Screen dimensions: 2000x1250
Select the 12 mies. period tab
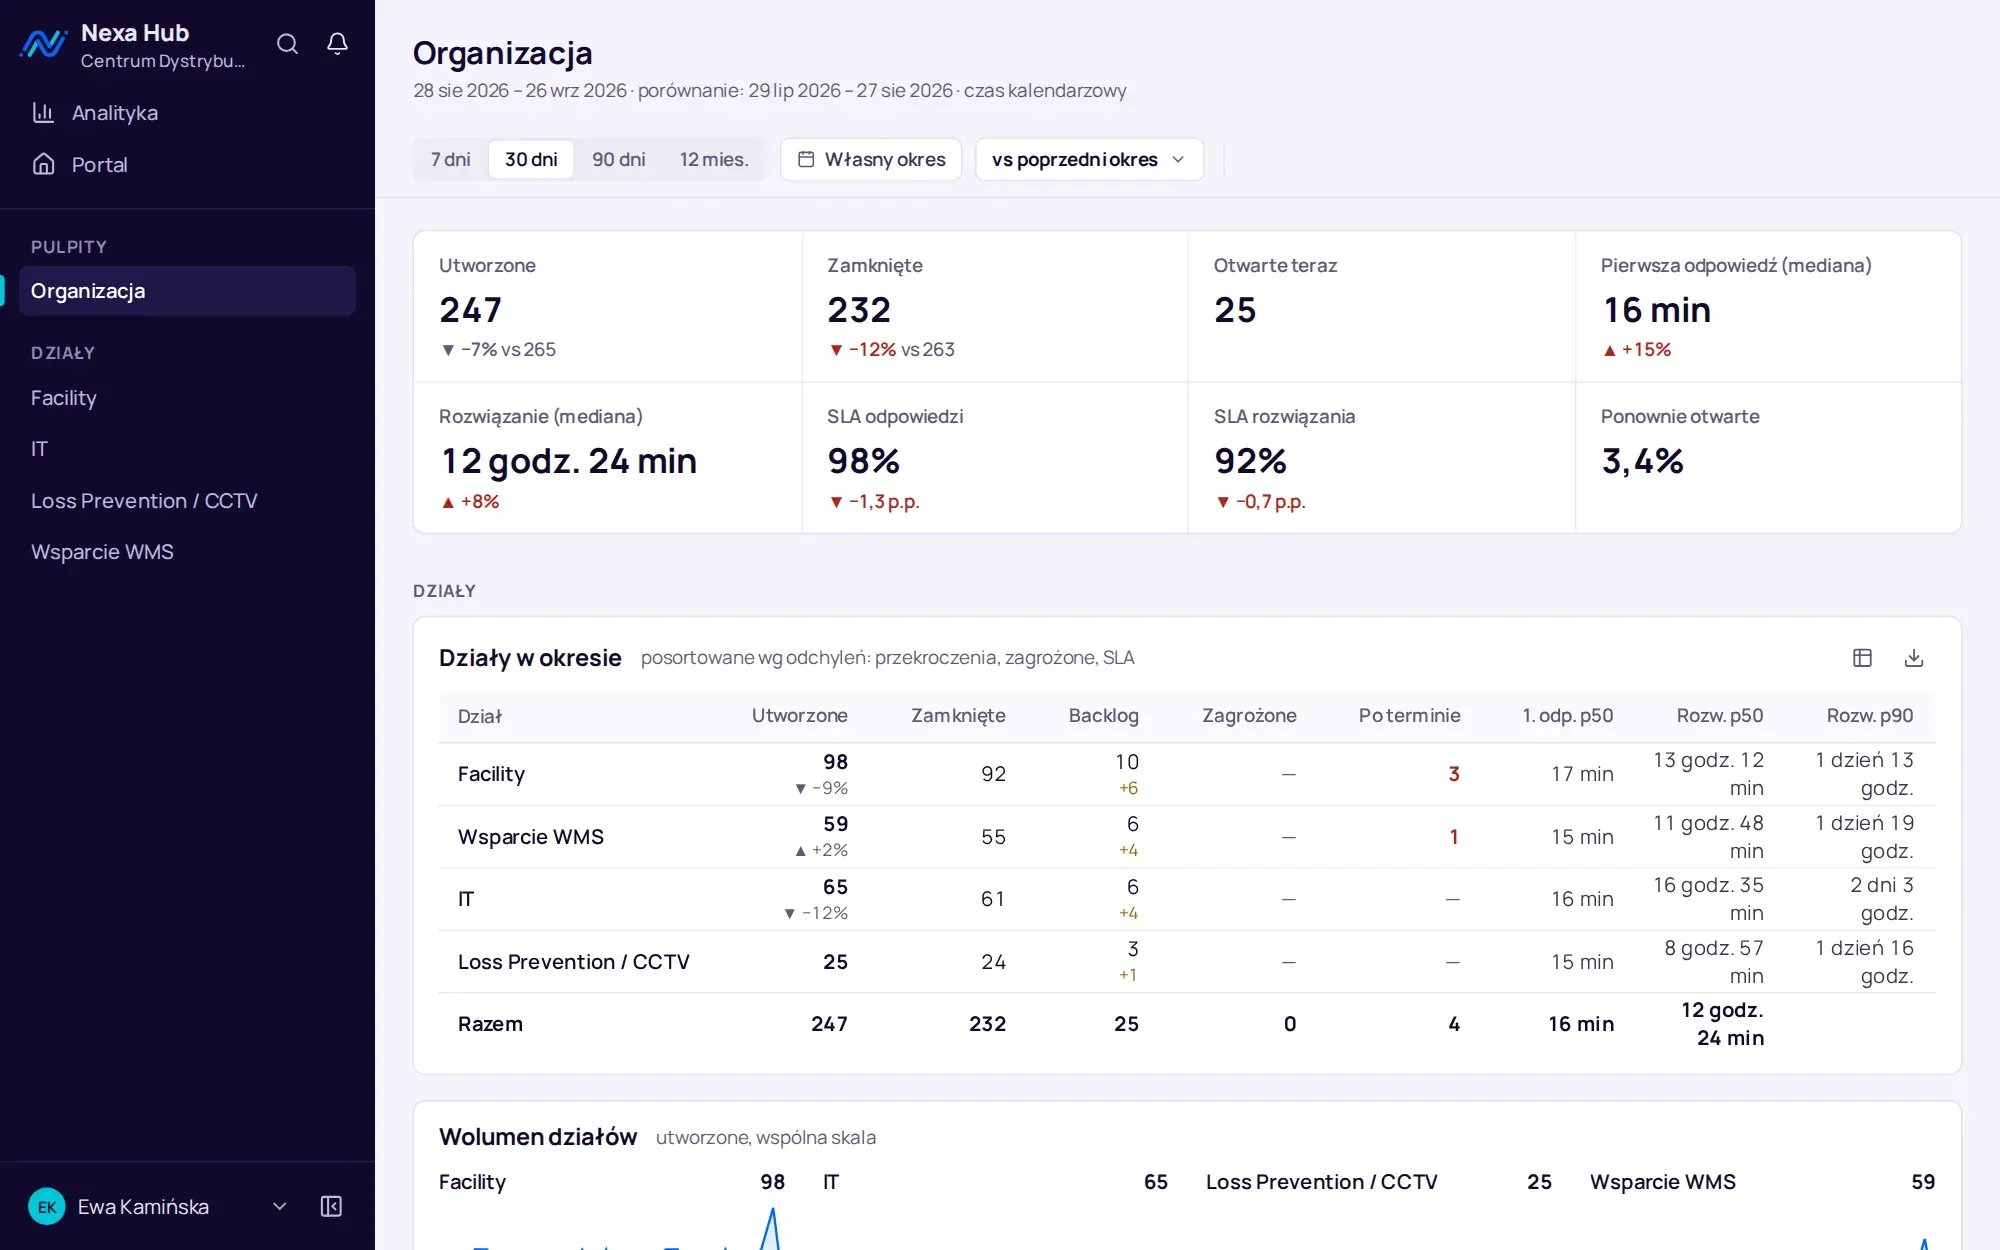[714, 159]
